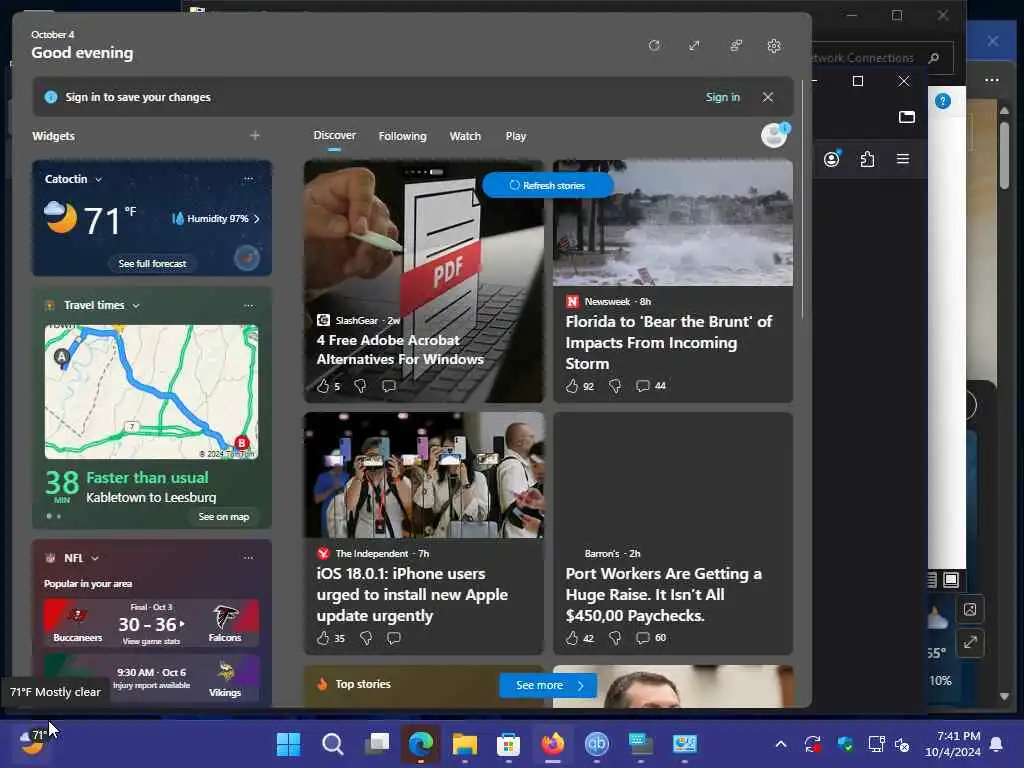The image size is (1024, 768).
Task: Switch to the Watch tab
Action: coord(465,136)
